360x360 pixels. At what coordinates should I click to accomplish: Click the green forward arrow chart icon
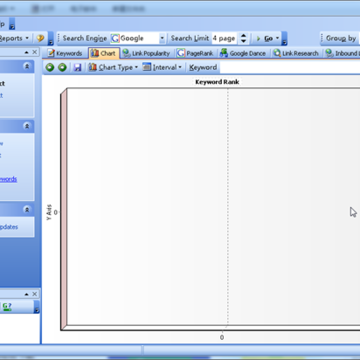pos(62,68)
